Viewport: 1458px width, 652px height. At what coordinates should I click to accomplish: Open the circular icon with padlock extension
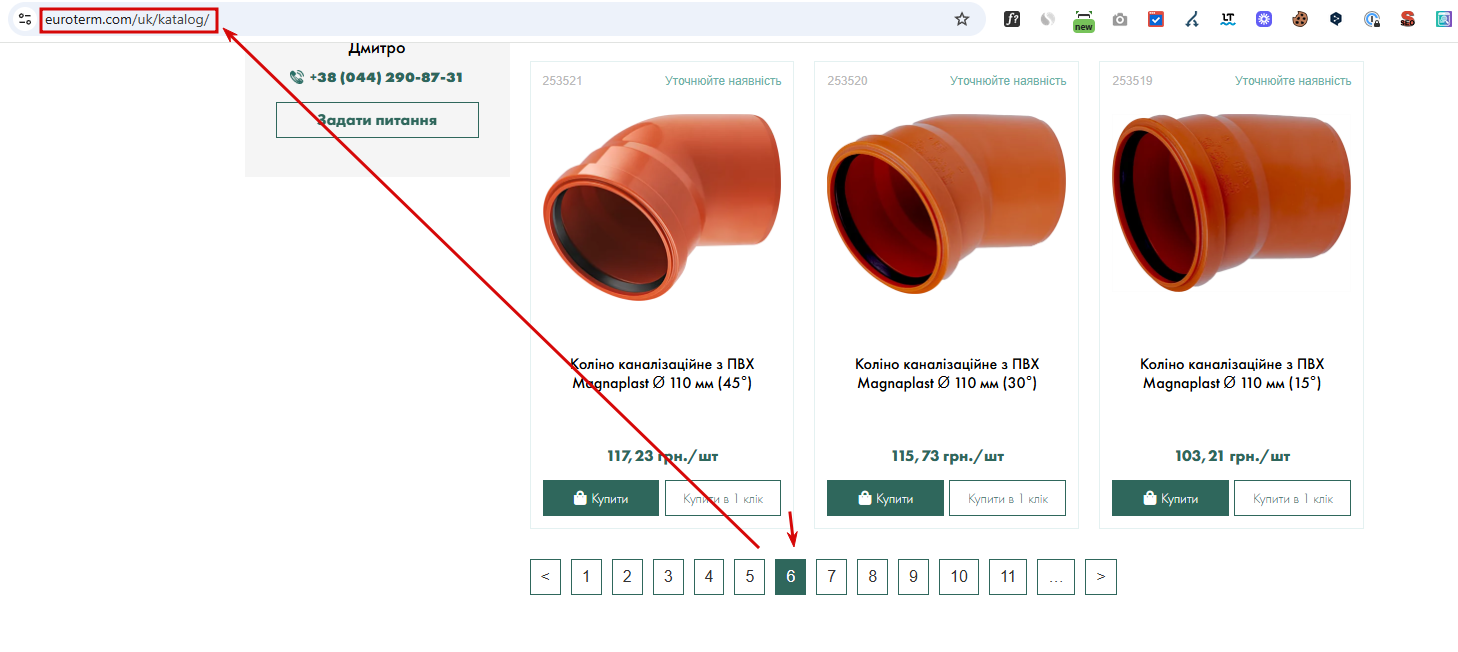coord(1372,19)
